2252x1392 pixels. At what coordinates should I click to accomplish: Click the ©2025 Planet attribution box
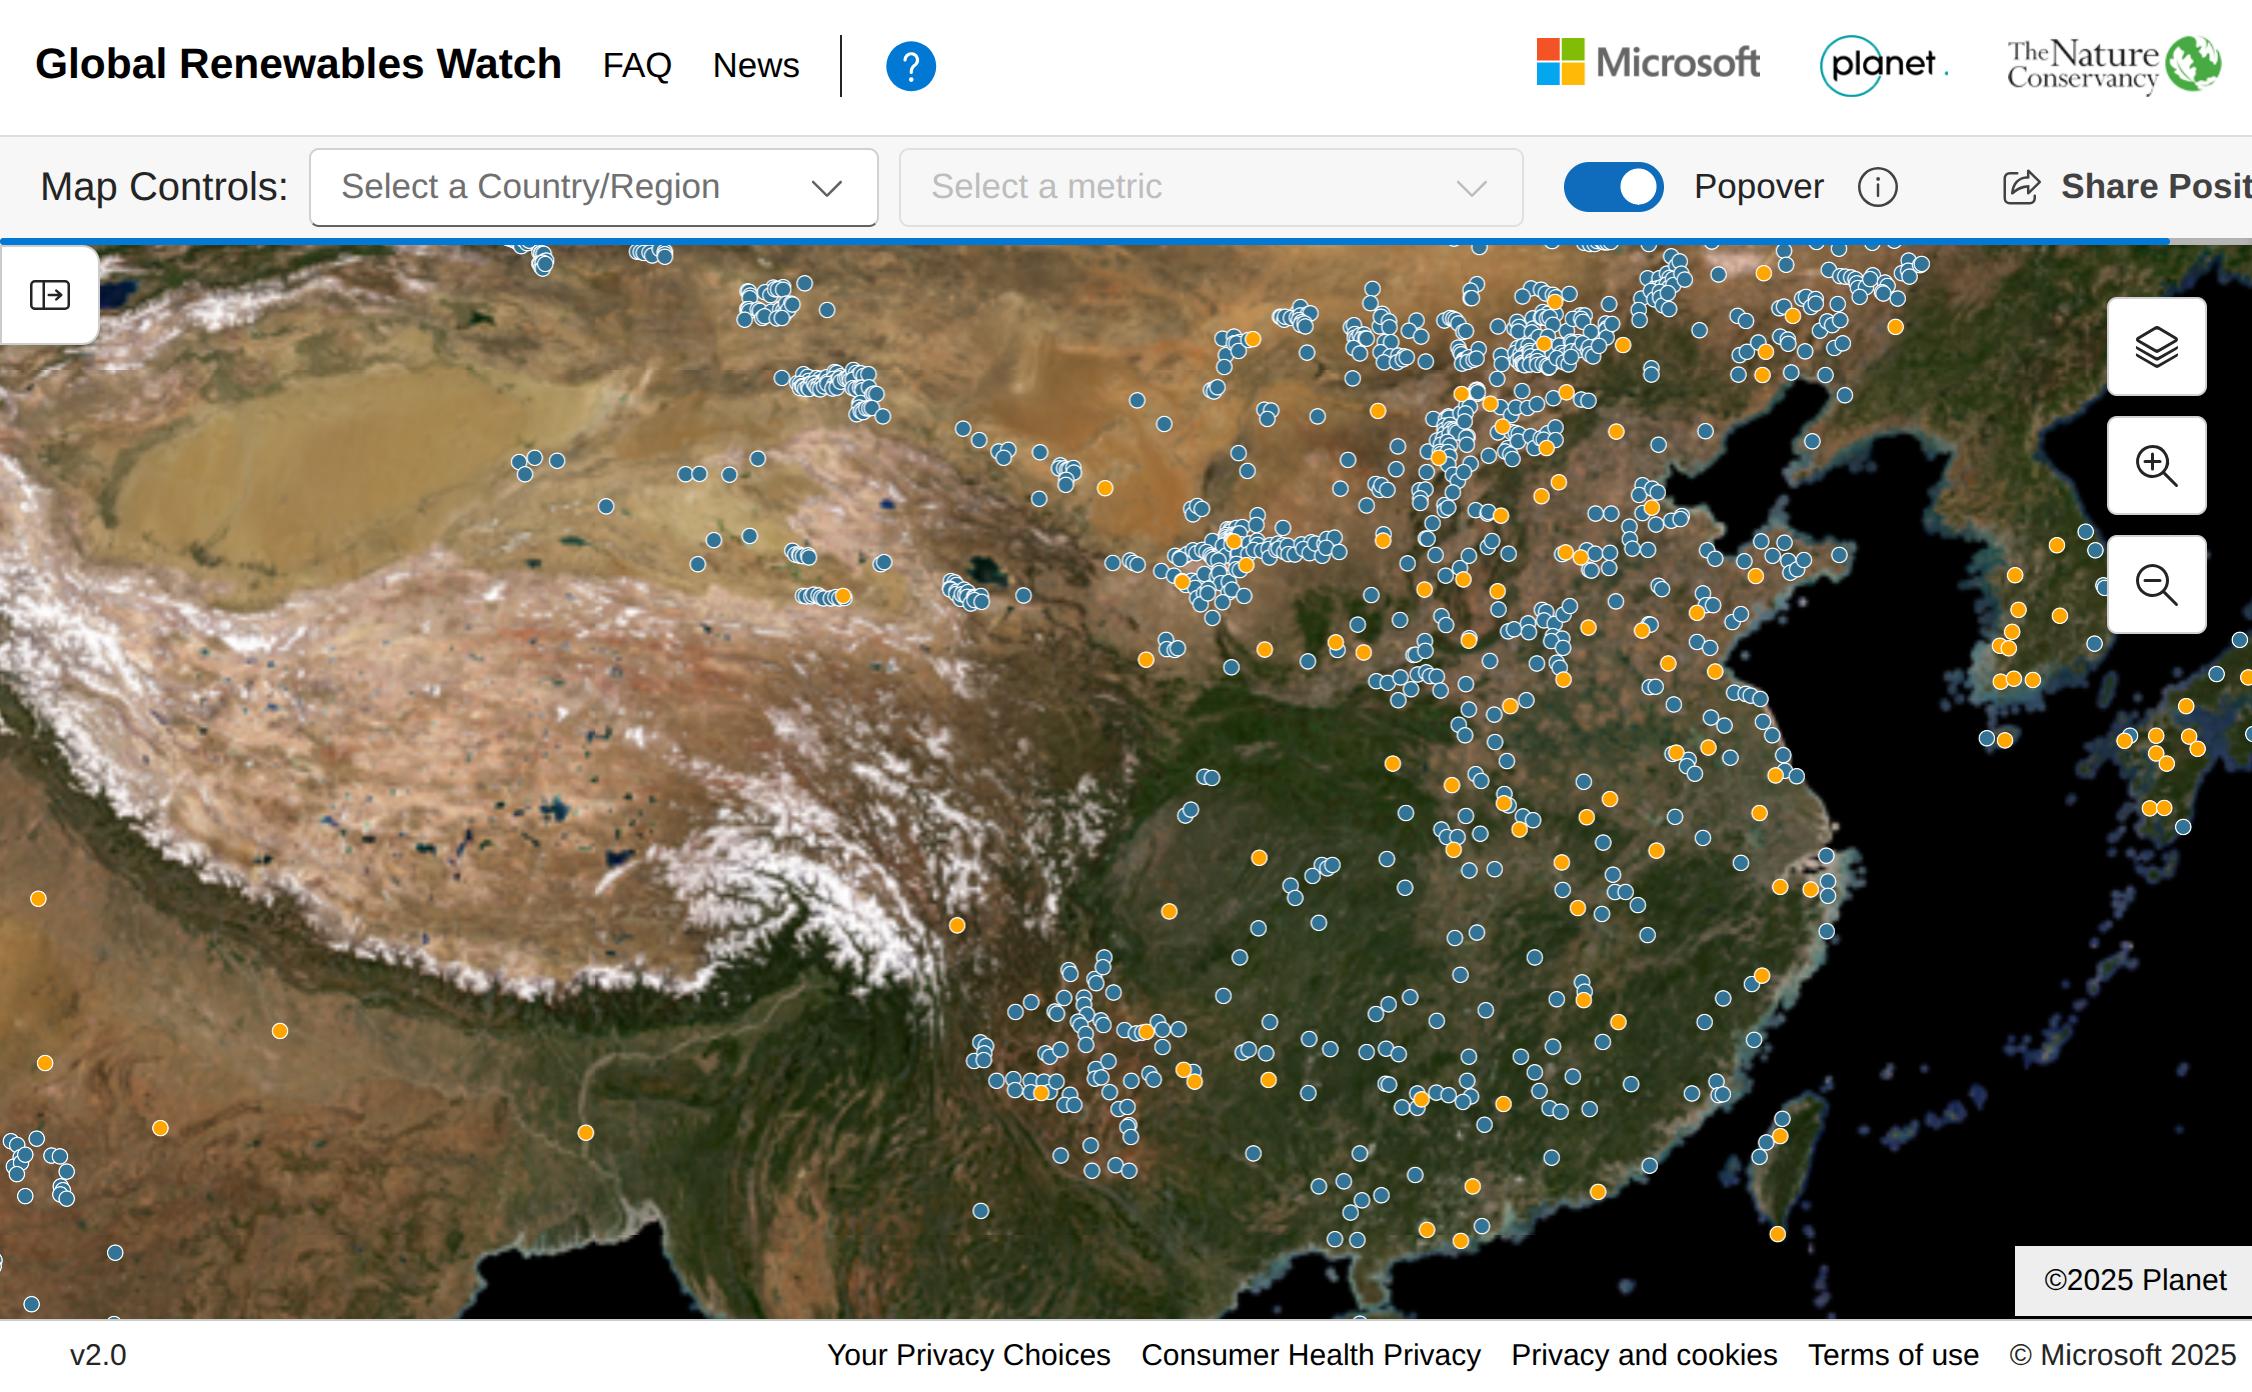[x=2134, y=1280]
